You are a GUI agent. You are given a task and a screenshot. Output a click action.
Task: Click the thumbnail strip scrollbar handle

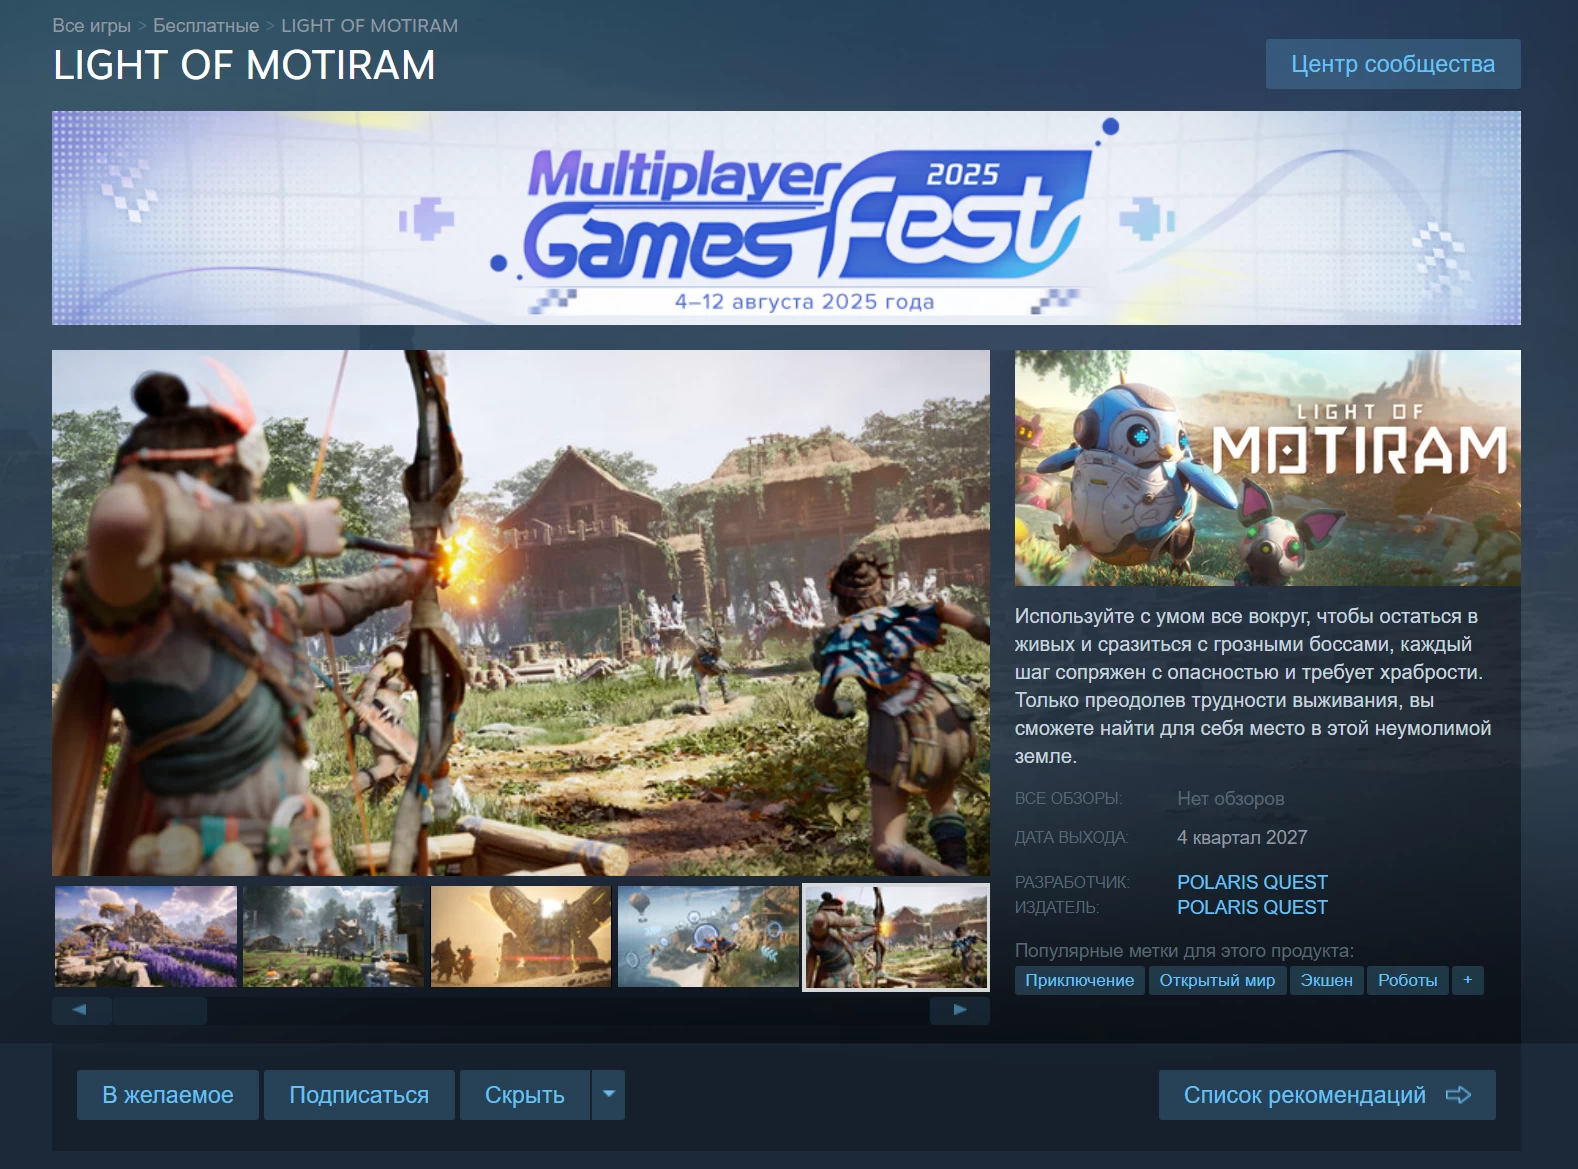click(x=160, y=1010)
